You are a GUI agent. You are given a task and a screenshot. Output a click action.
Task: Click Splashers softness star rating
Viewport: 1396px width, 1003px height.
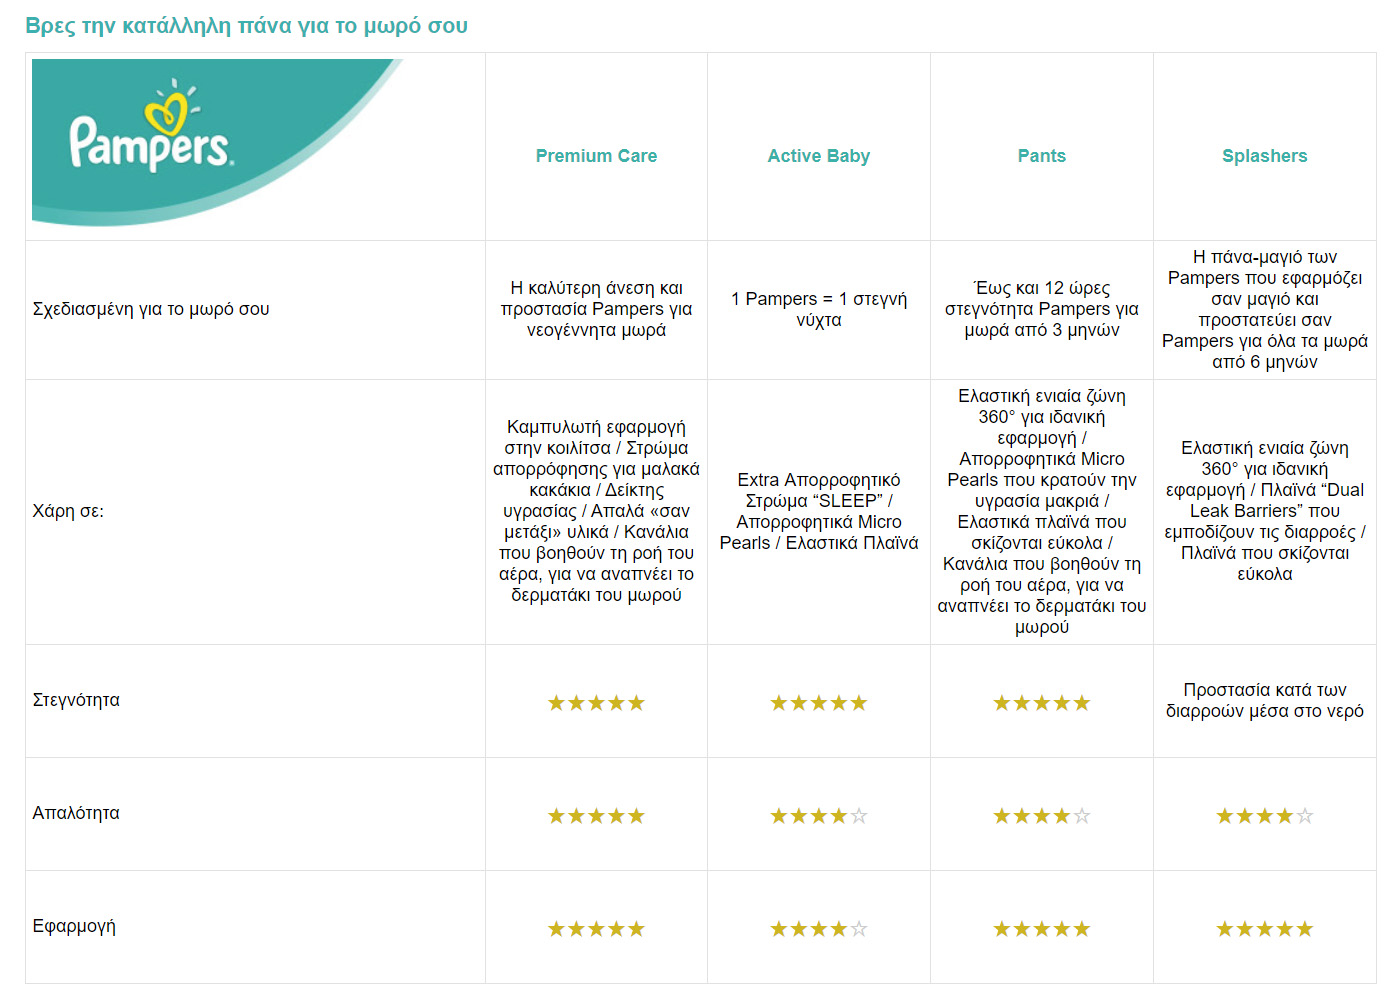(x=1264, y=816)
